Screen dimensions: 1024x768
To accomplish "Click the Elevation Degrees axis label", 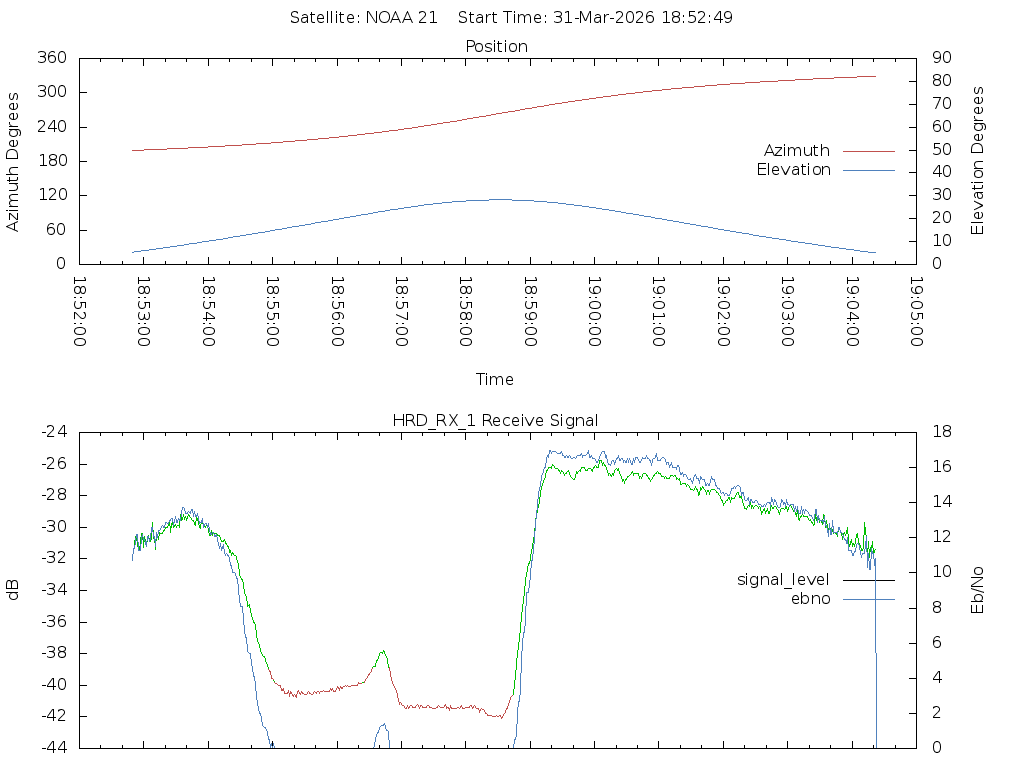I will click(978, 161).
